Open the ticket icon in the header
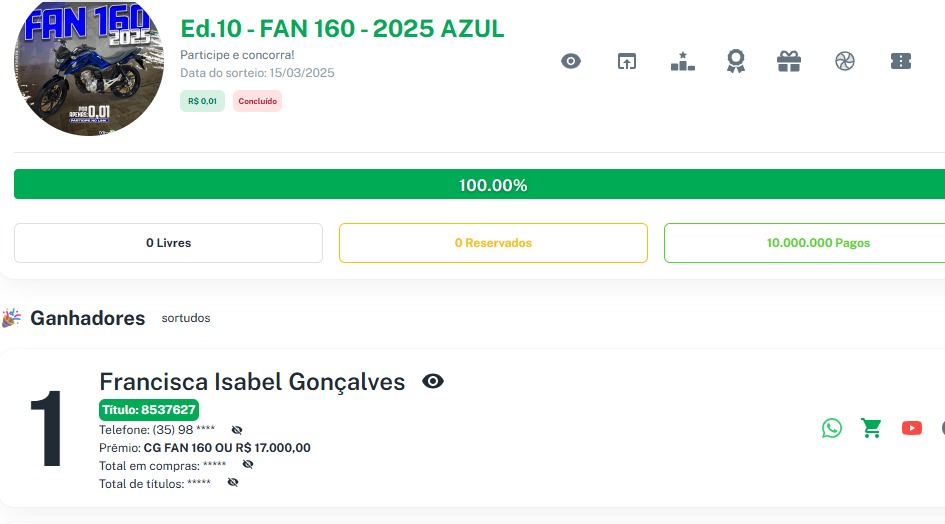This screenshot has height=524, width=945. 900,61
